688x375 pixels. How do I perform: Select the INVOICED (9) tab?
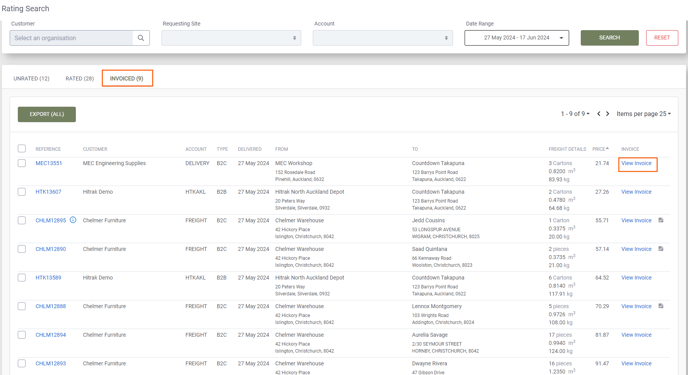point(126,79)
